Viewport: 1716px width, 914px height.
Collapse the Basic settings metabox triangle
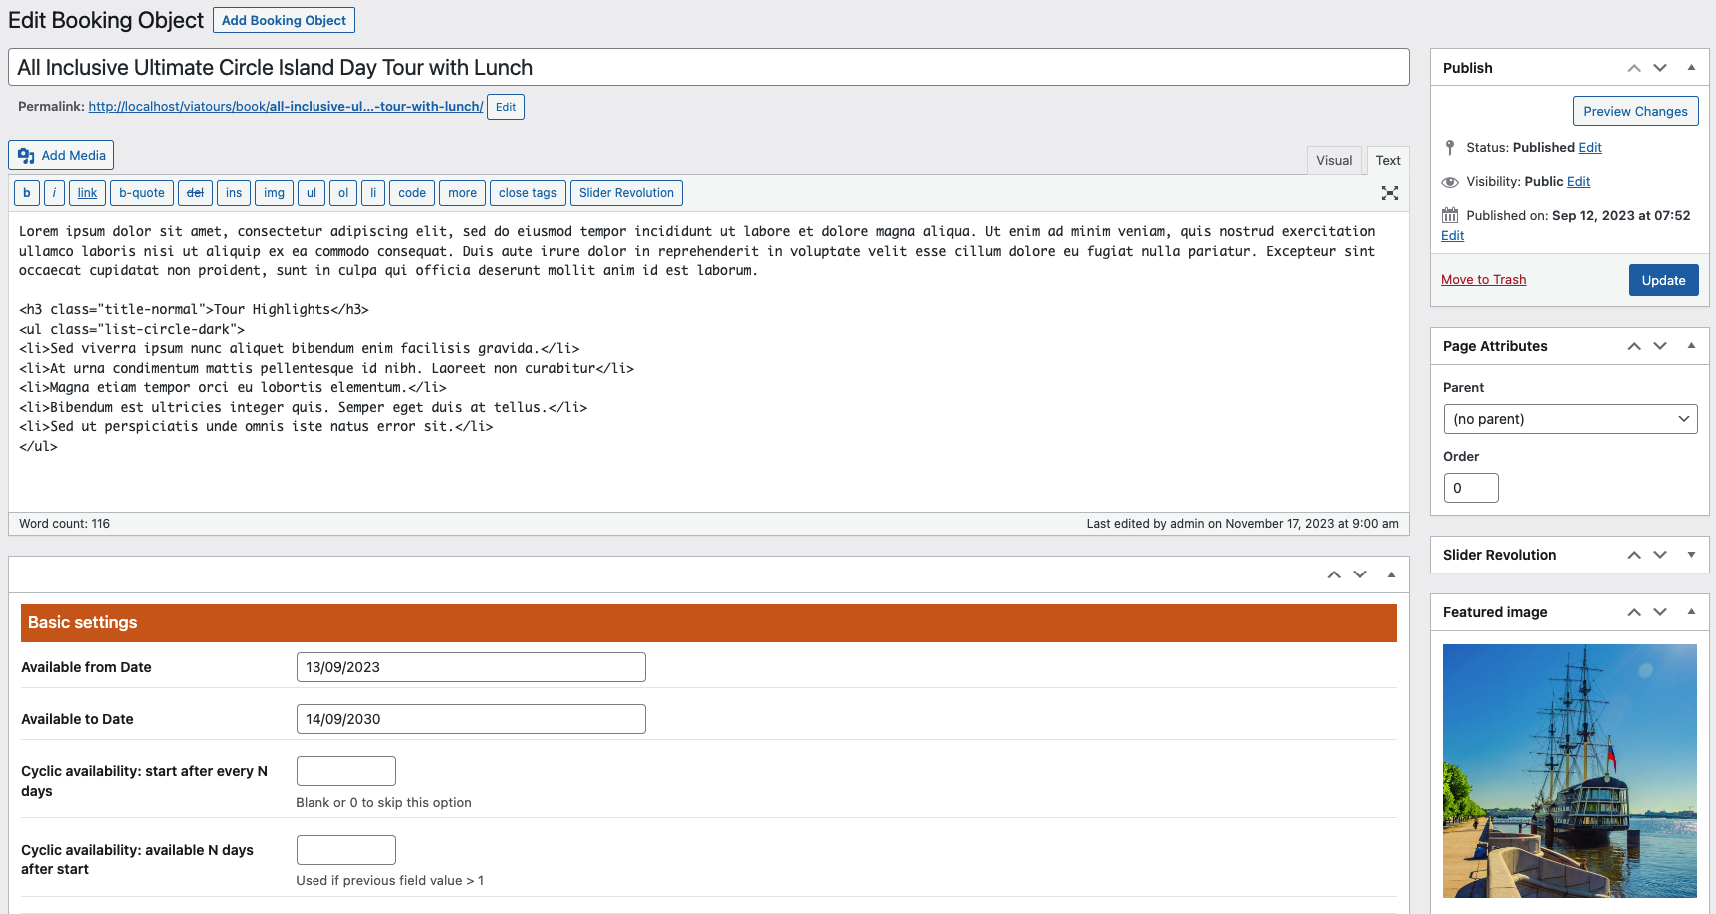[1391, 575]
